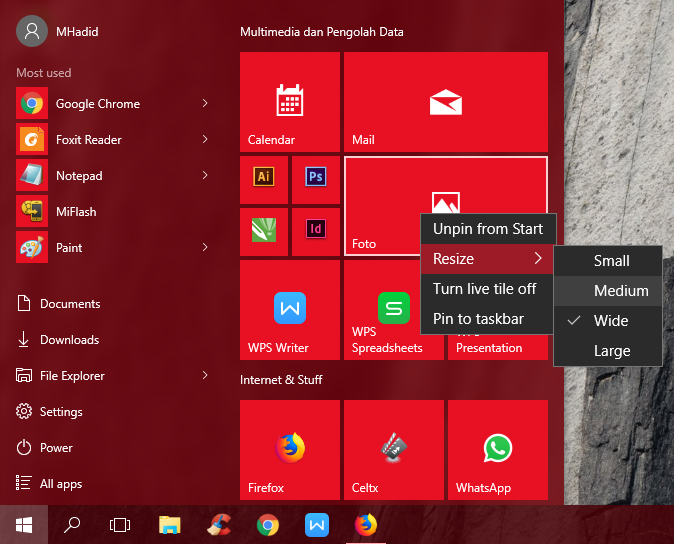Expand the Foxit Reader jump list arrow
The image size is (674, 544).
[x=205, y=139]
